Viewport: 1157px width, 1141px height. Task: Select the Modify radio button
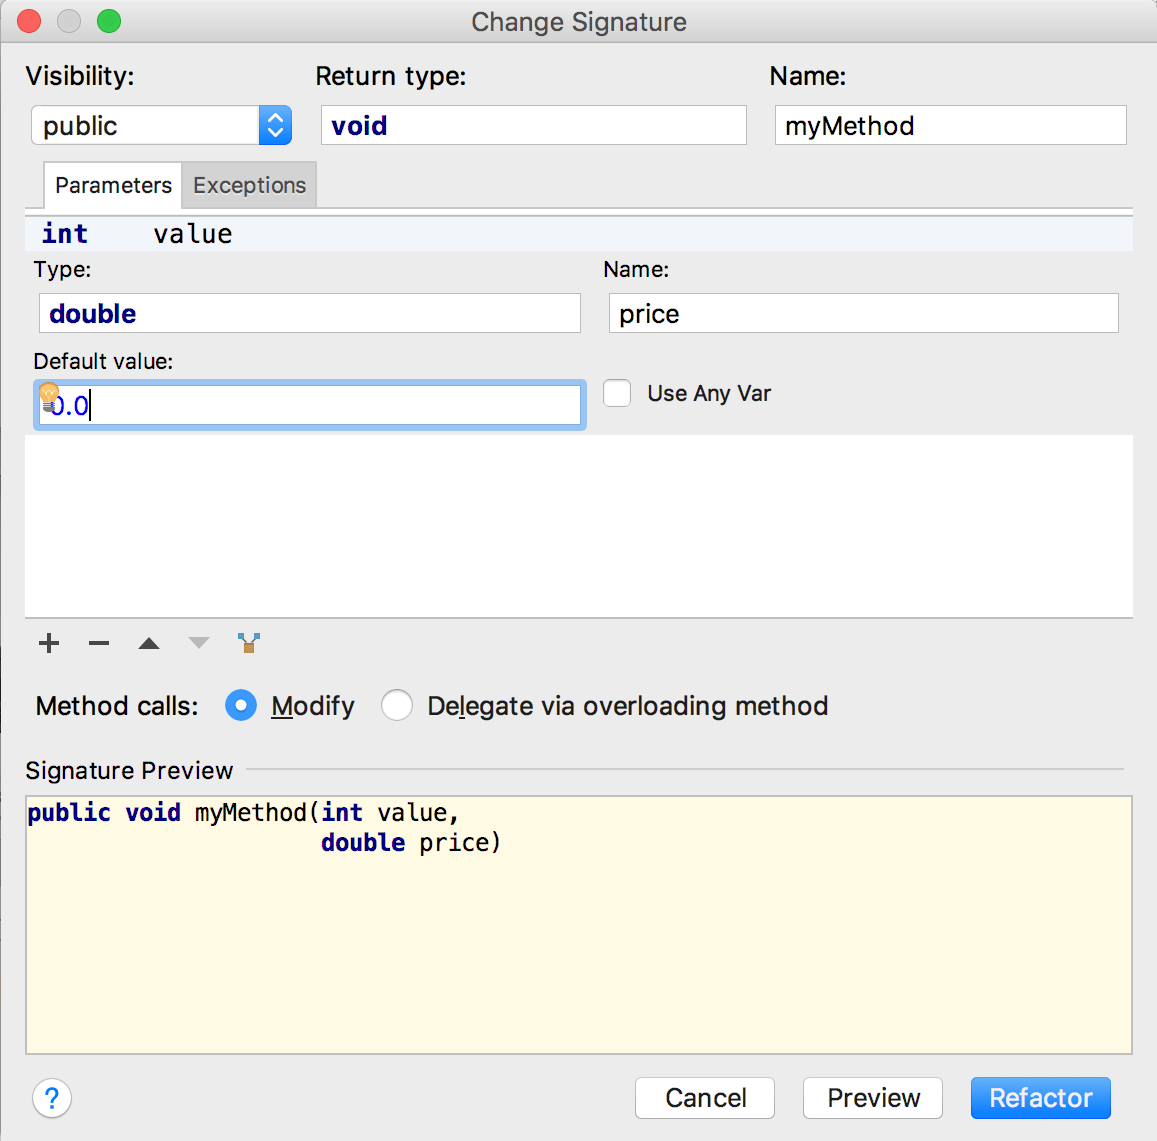coord(241,705)
